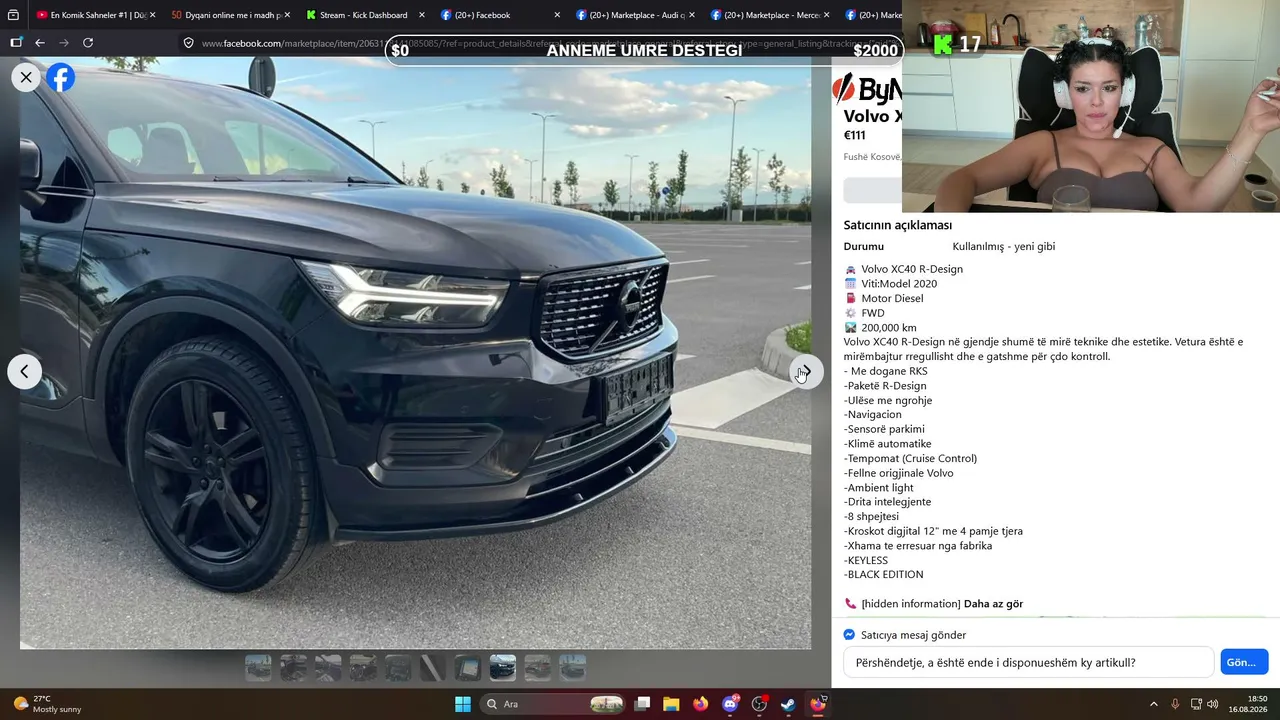Go forward one page in the browser
1280x720 pixels.
pyautogui.click(x=64, y=43)
